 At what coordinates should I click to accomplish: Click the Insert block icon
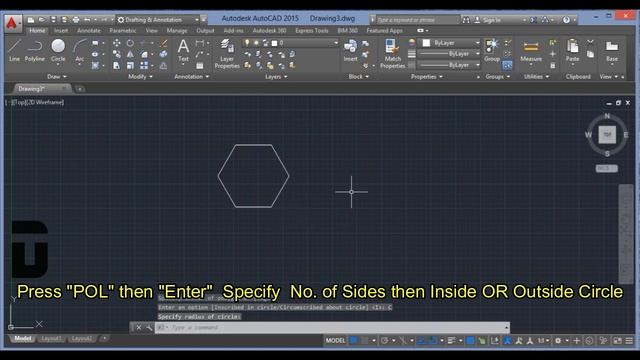point(350,50)
